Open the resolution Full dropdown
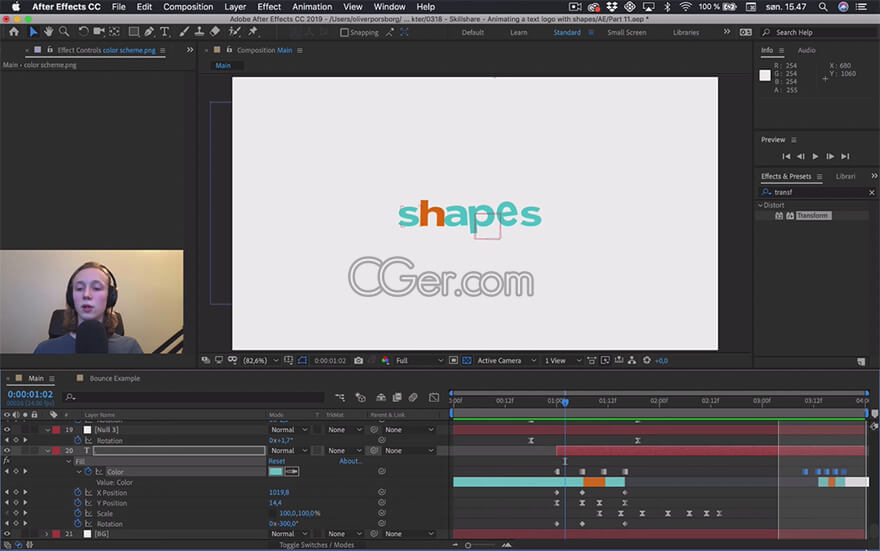The width and height of the screenshot is (880, 551). [419, 360]
